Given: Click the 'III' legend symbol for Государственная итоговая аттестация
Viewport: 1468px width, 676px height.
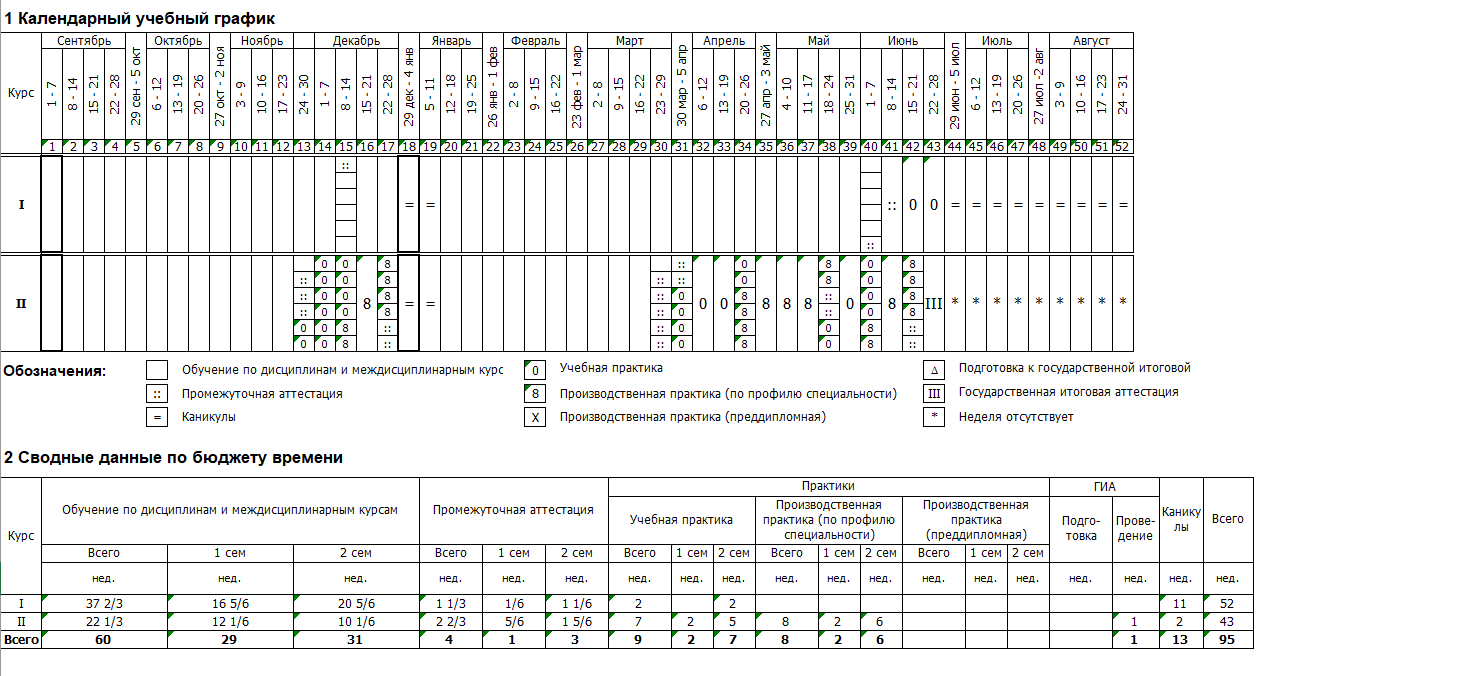Looking at the screenshot, I should [933, 394].
